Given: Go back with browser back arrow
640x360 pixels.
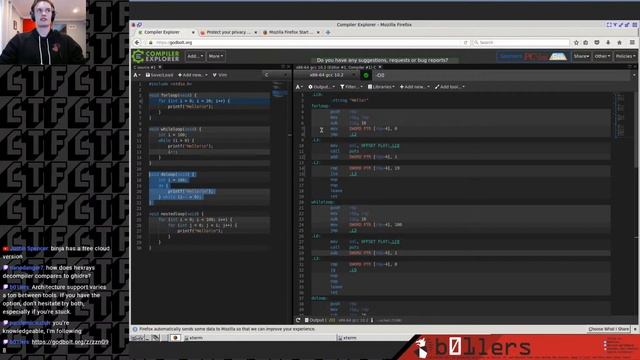Looking at the screenshot, I should [137, 42].
